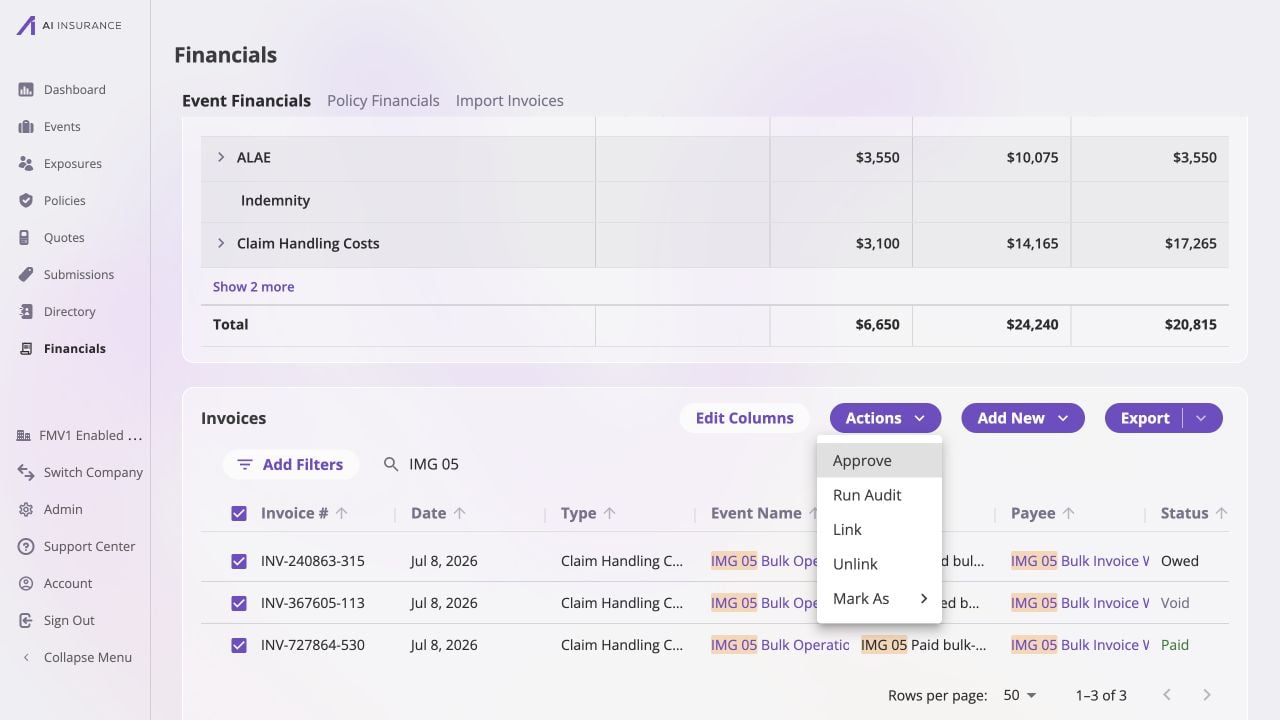Click the Add Filters lines icon

click(245, 465)
